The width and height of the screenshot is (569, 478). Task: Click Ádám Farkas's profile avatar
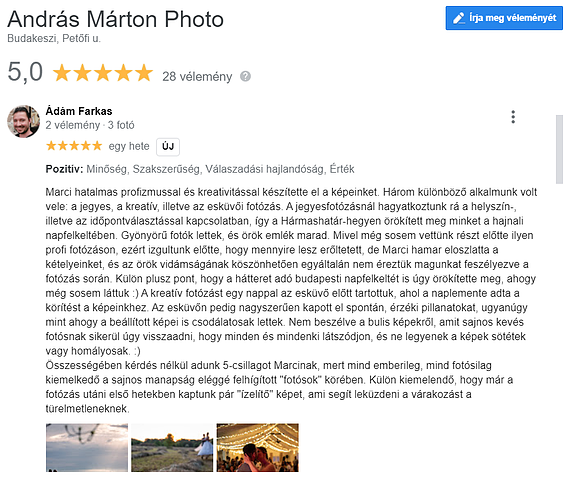pyautogui.click(x=24, y=122)
